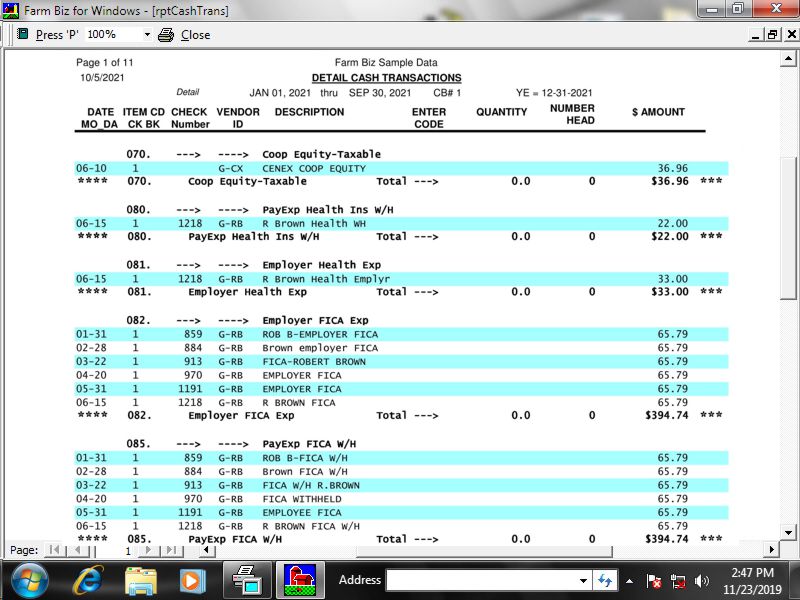Jump to the last report page
Image resolution: width=800 pixels, height=600 pixels.
(171, 550)
